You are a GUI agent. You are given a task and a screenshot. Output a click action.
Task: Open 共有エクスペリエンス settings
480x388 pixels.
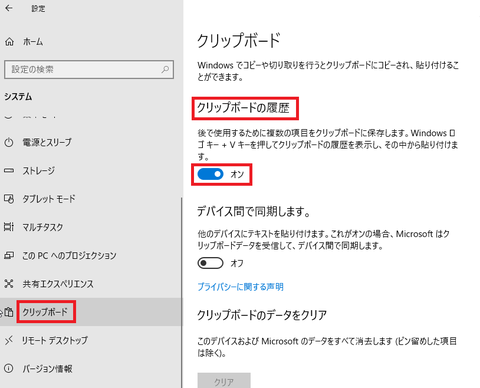pyautogui.click(x=58, y=284)
